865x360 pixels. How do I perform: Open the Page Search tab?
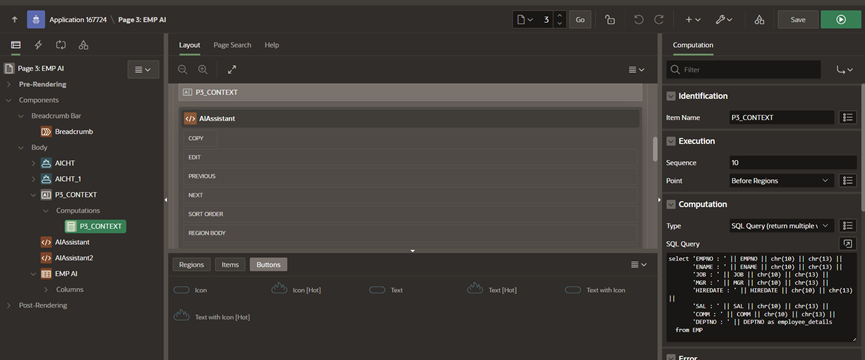[232, 45]
